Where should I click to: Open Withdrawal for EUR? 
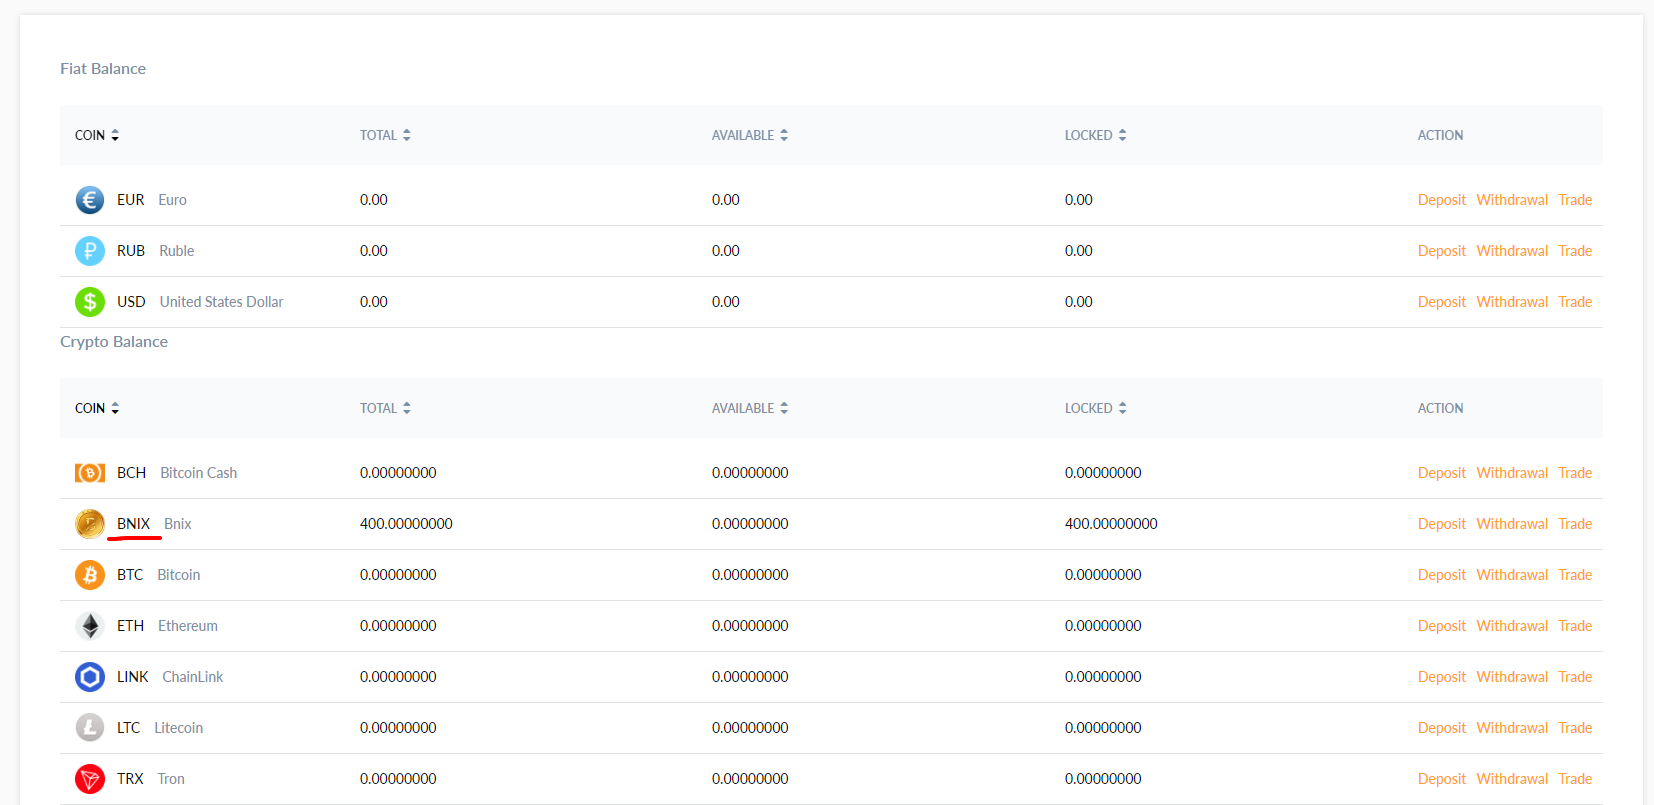(1512, 200)
